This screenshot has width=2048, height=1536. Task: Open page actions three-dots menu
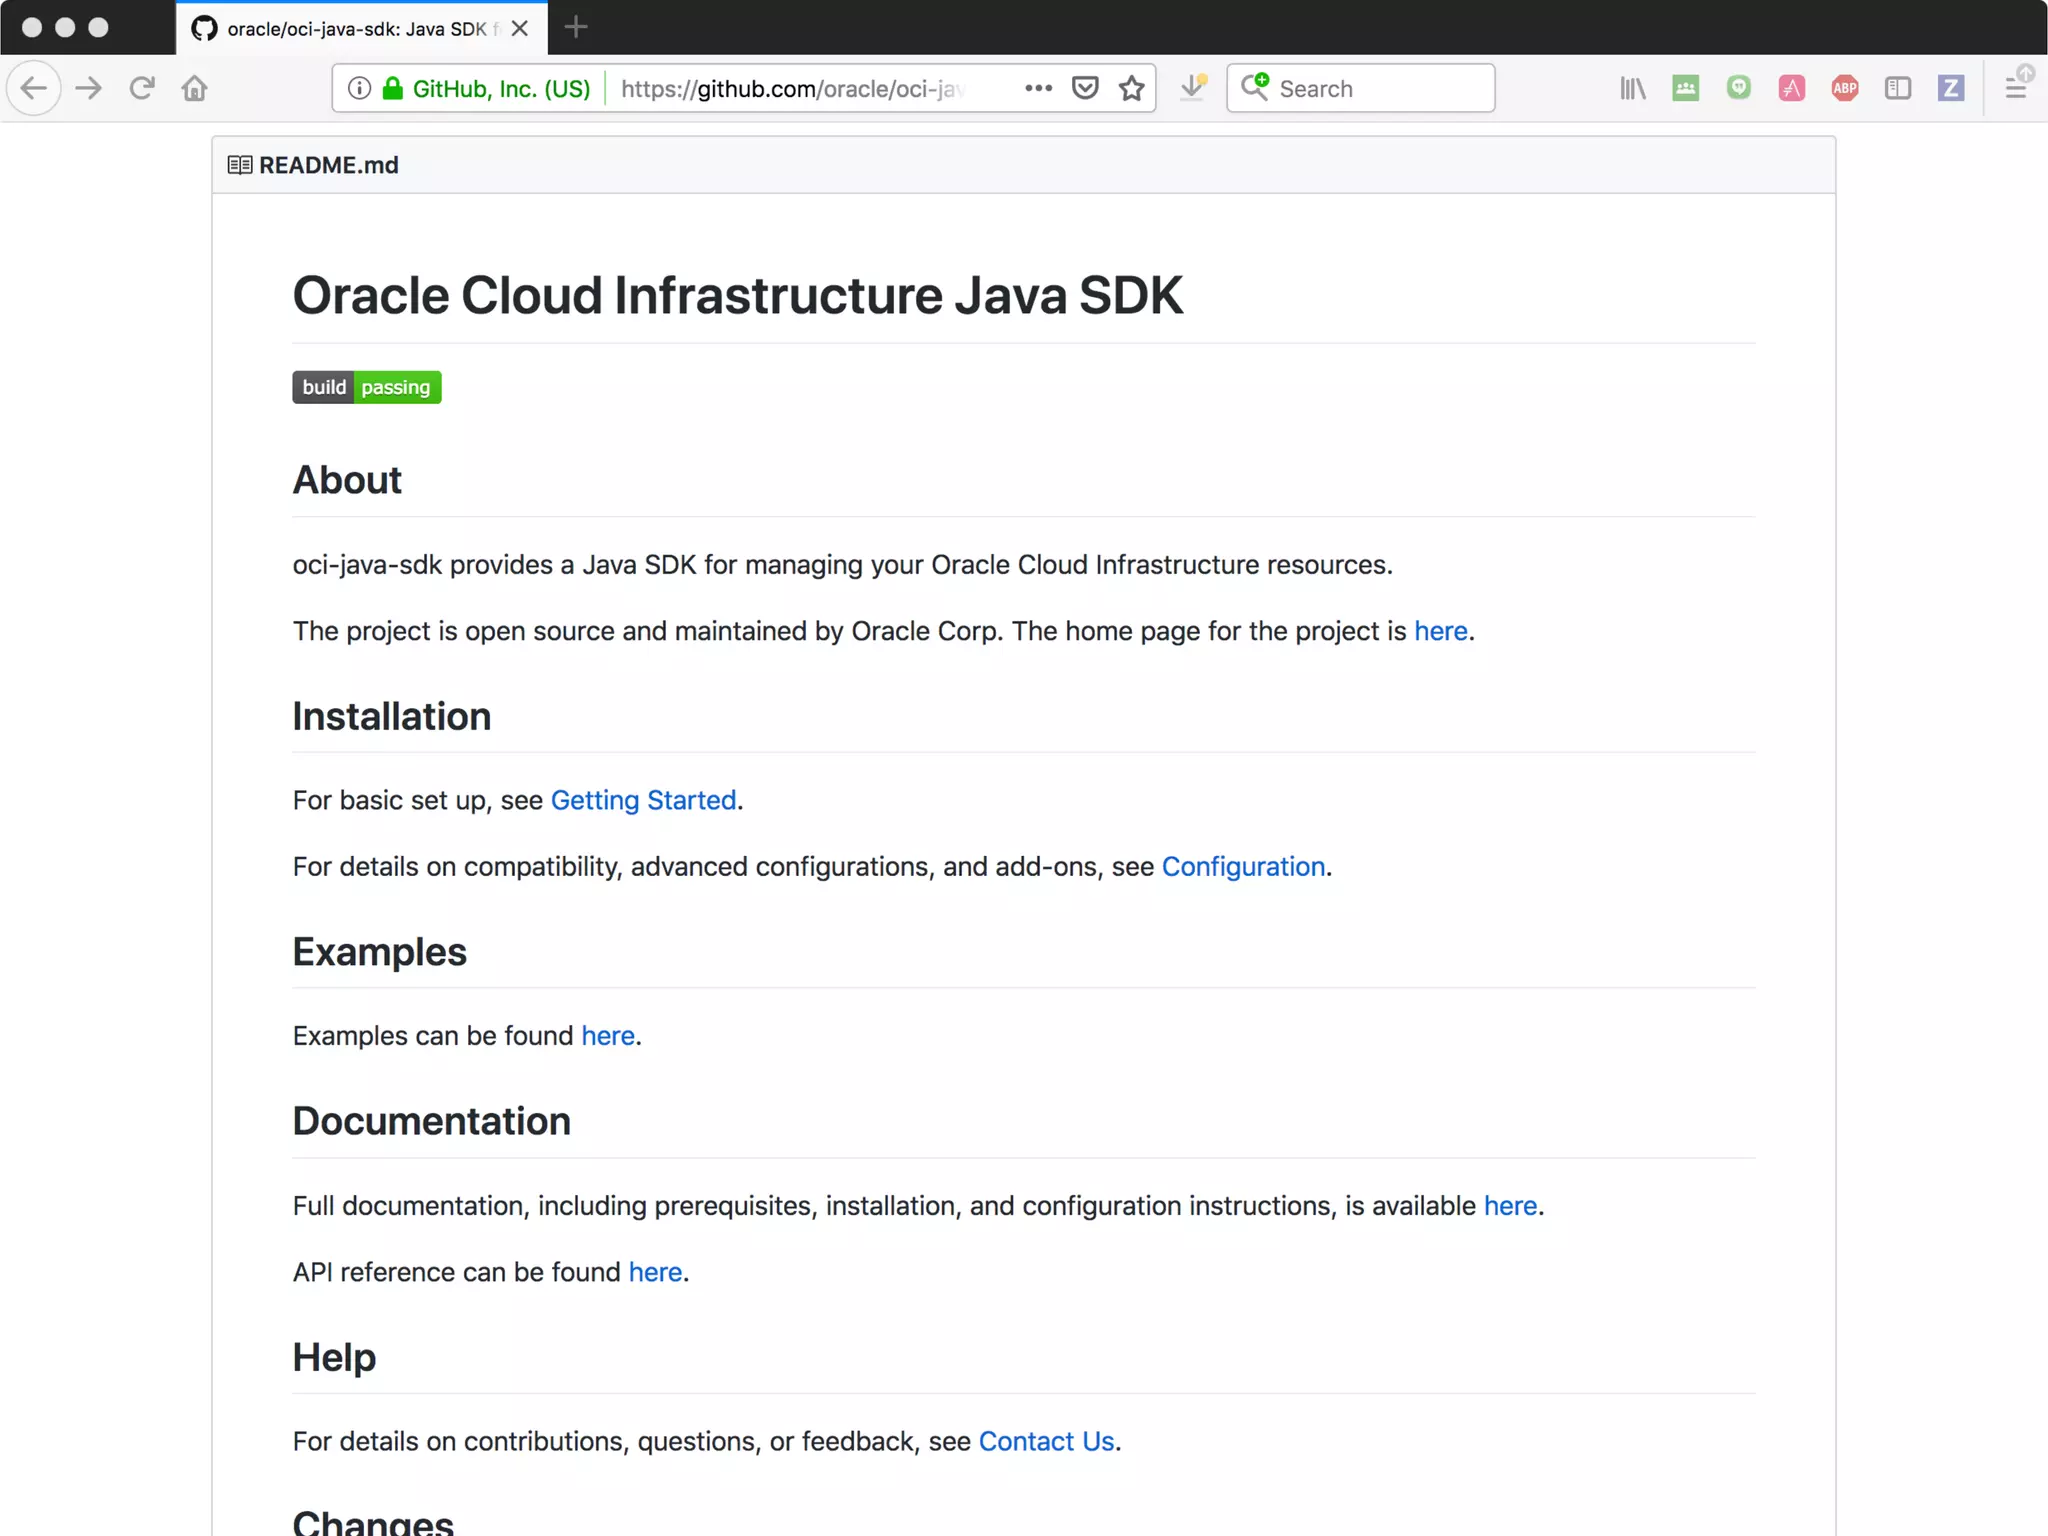tap(1038, 88)
